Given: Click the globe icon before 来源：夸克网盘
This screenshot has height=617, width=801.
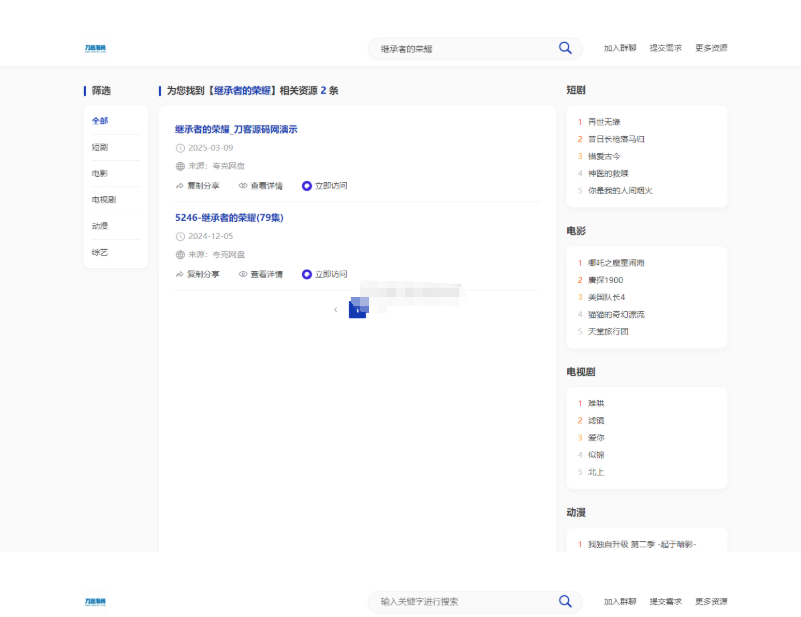Looking at the screenshot, I should click(x=179, y=166).
